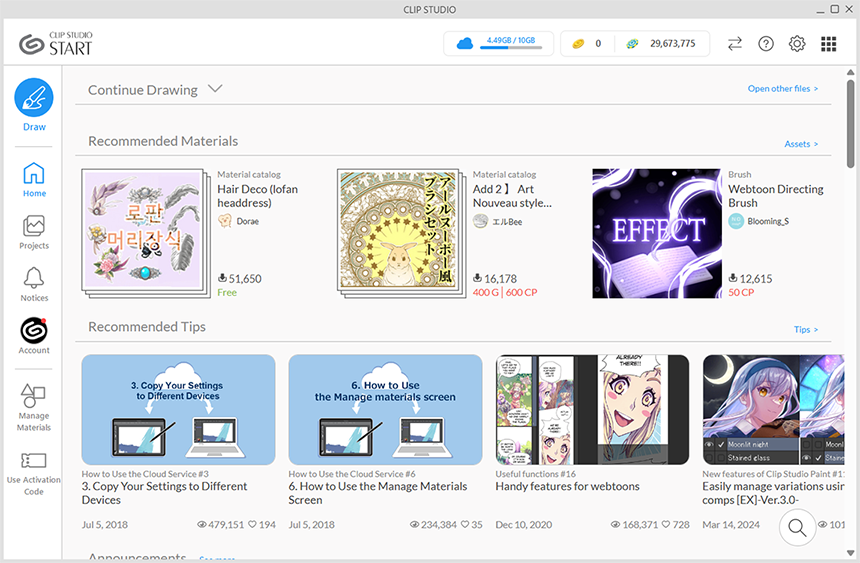Click the Use Activation Code icon
The width and height of the screenshot is (860, 563).
[x=34, y=461]
